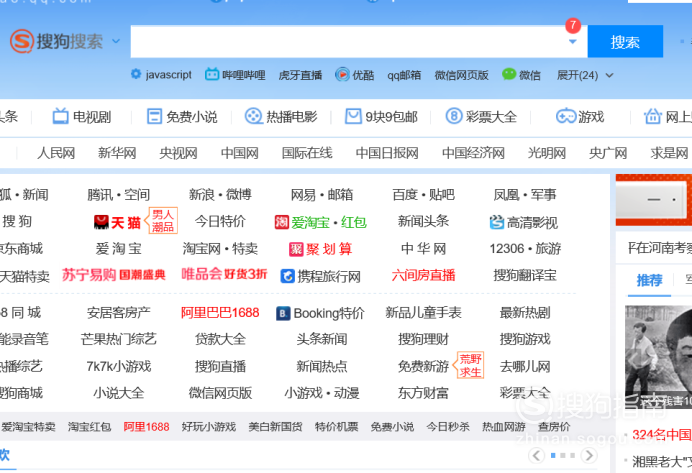Viewport: 692px width, 473px height.
Task: Open 芒果热门综艺 link
Action: (119, 339)
